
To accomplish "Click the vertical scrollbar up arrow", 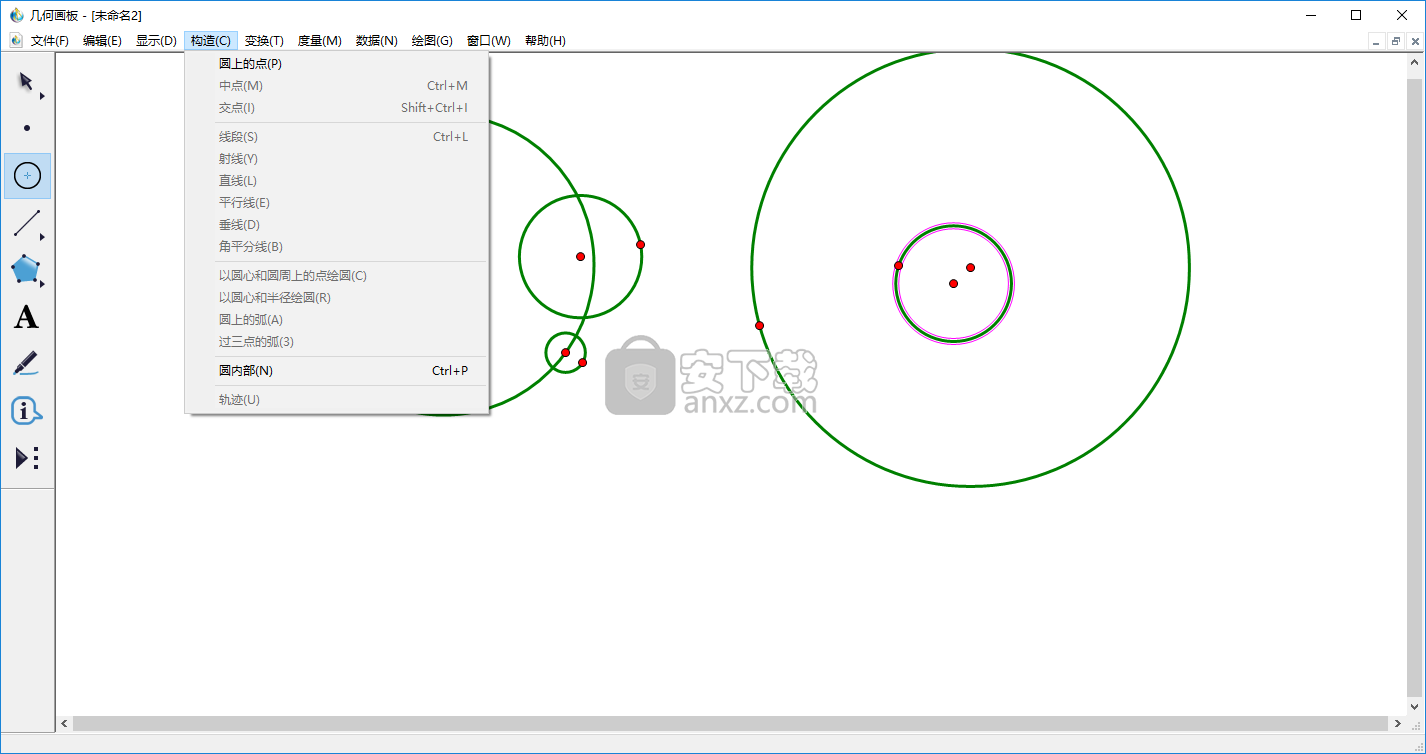I will 1414,64.
